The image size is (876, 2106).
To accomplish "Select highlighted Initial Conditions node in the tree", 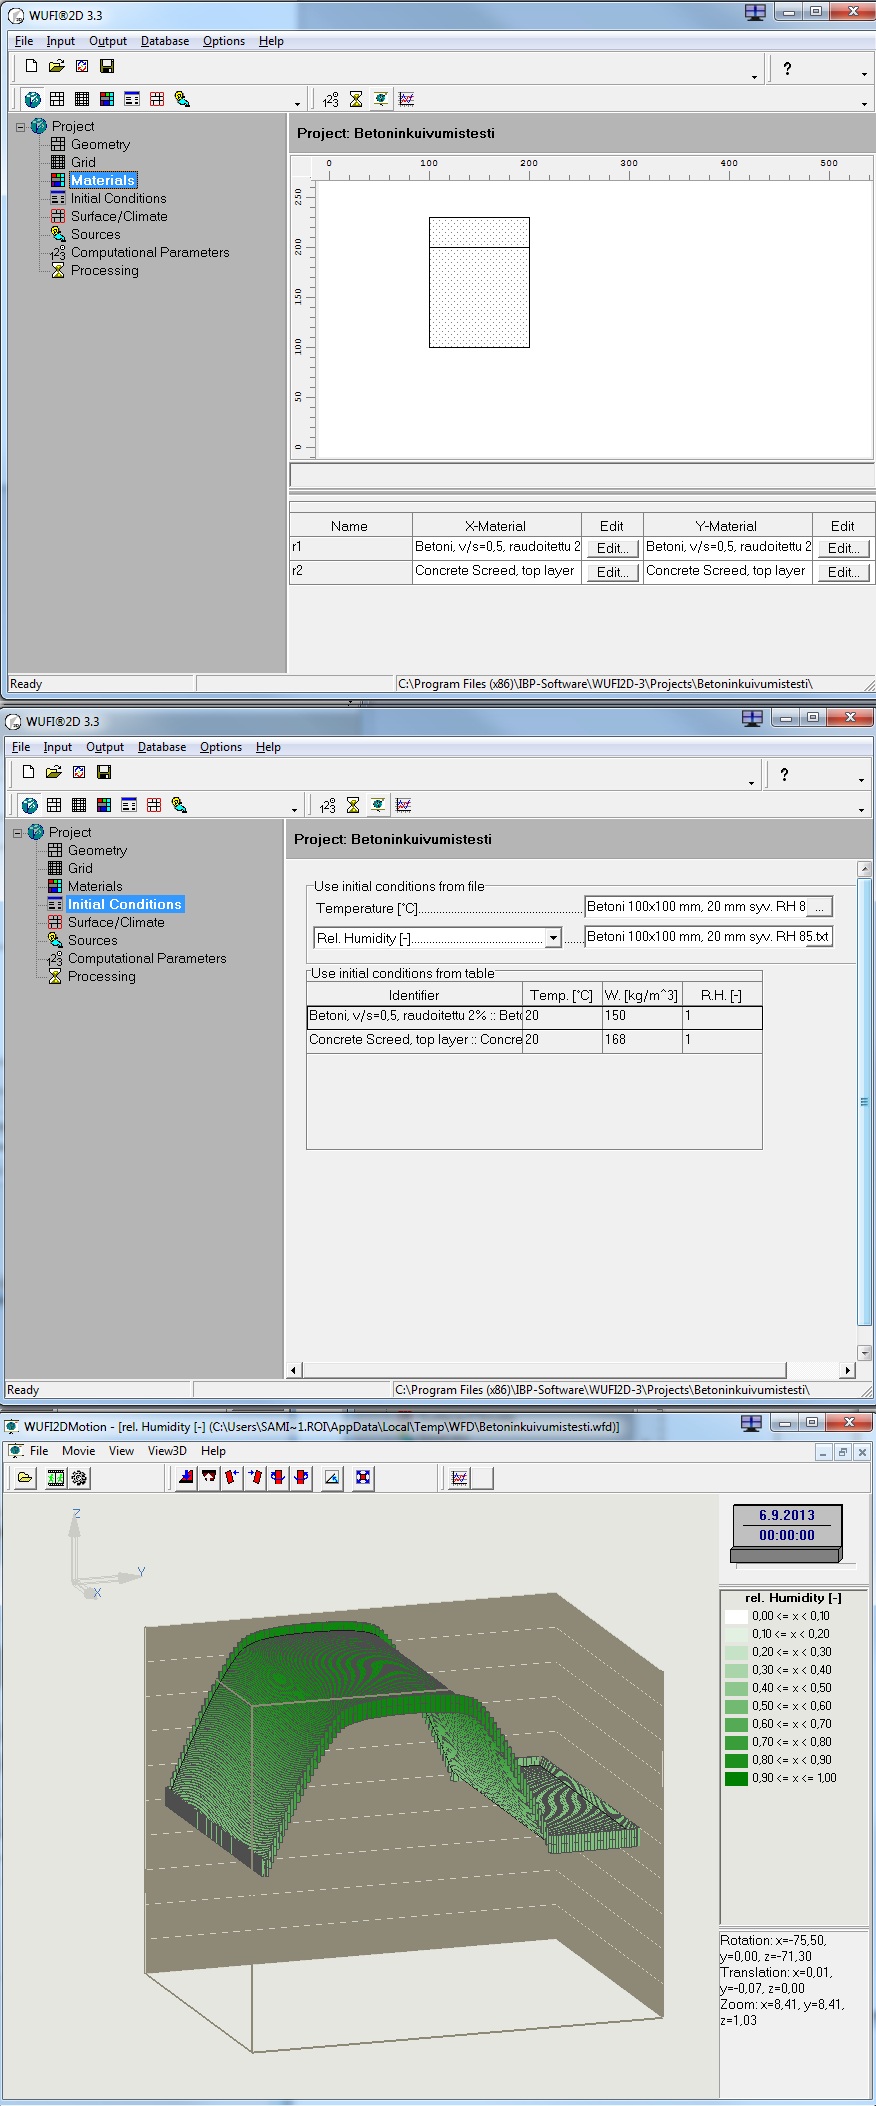I will tap(124, 904).
